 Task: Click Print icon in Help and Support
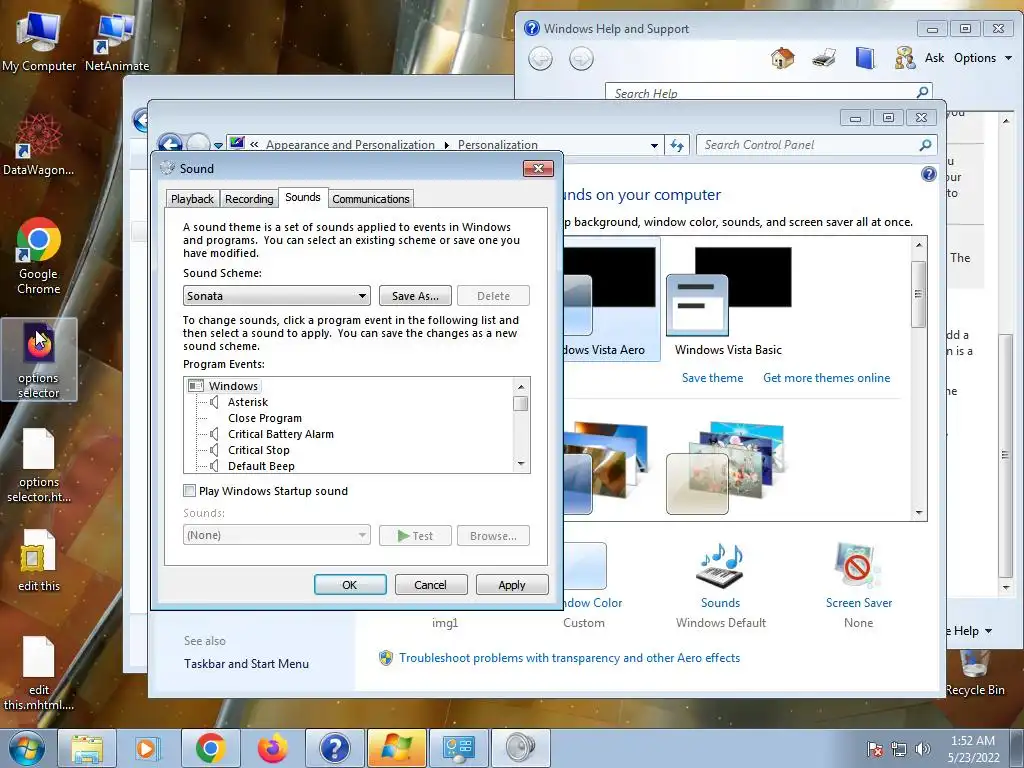point(824,58)
